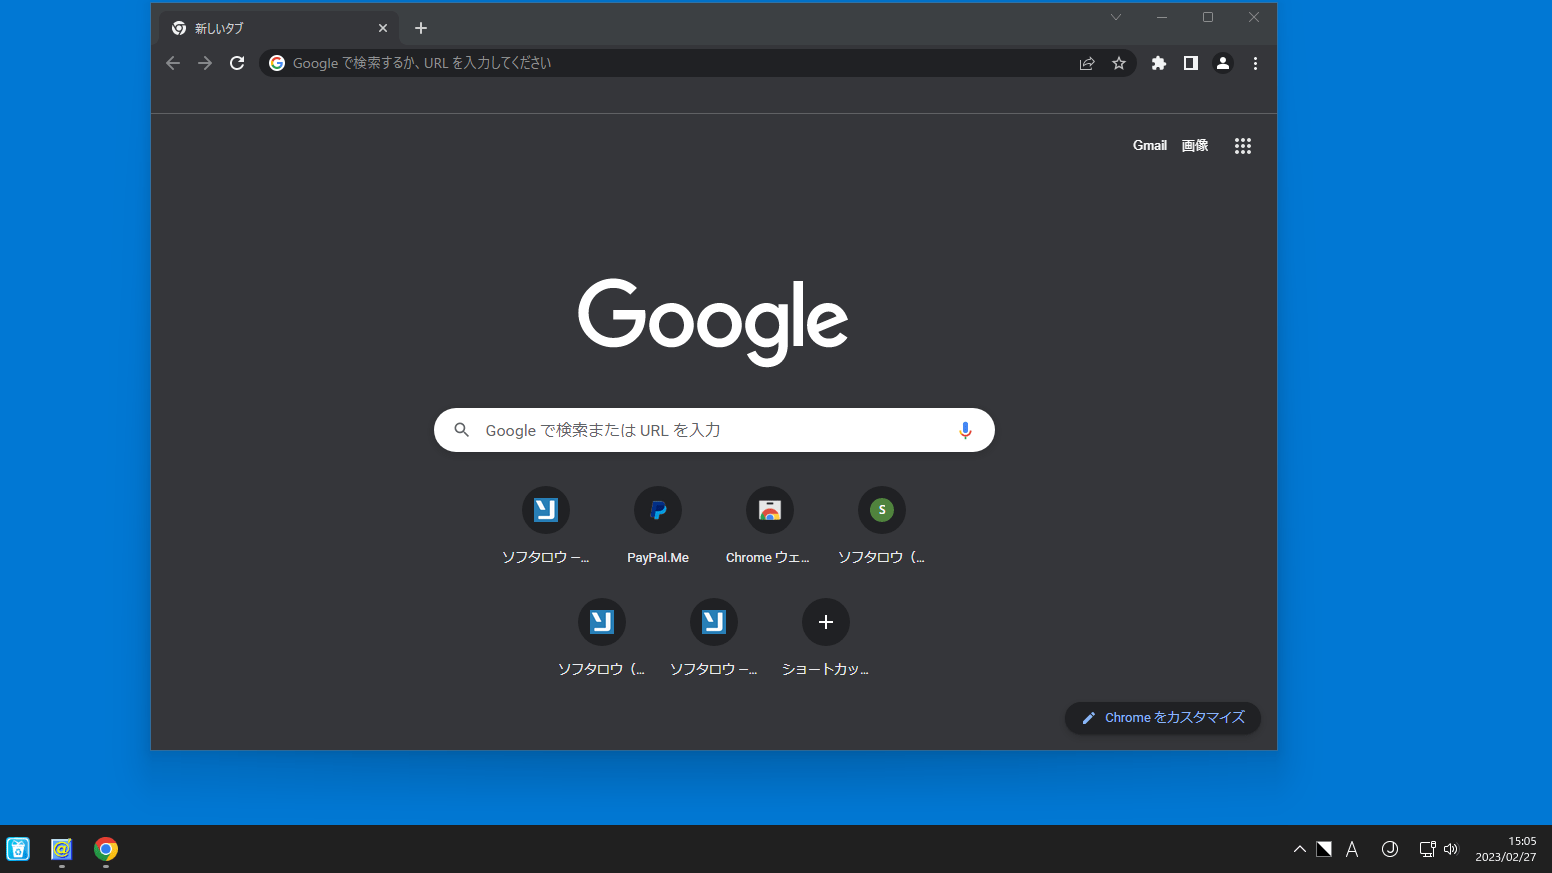Screen dimensions: 1552x873
Task: Start voice search with microphone icon
Action: [x=965, y=430]
